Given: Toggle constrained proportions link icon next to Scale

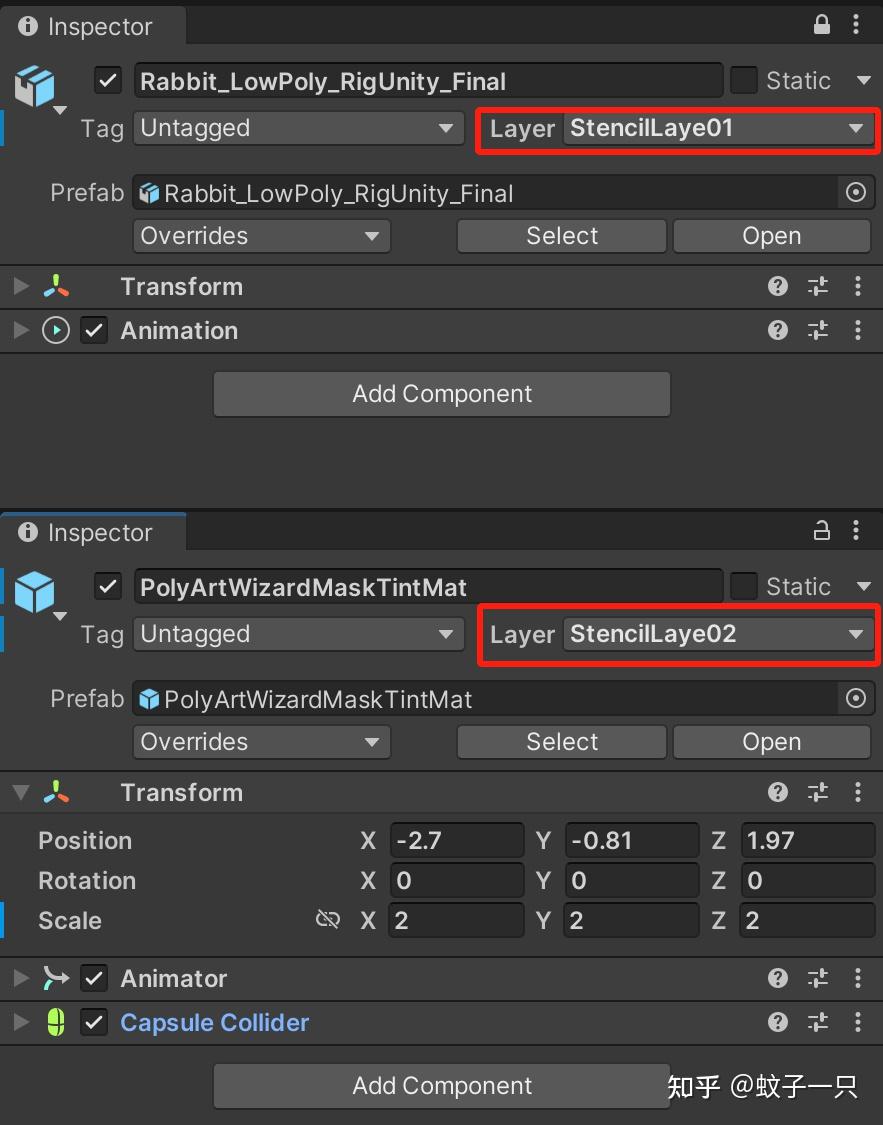Looking at the screenshot, I should pyautogui.click(x=328, y=919).
